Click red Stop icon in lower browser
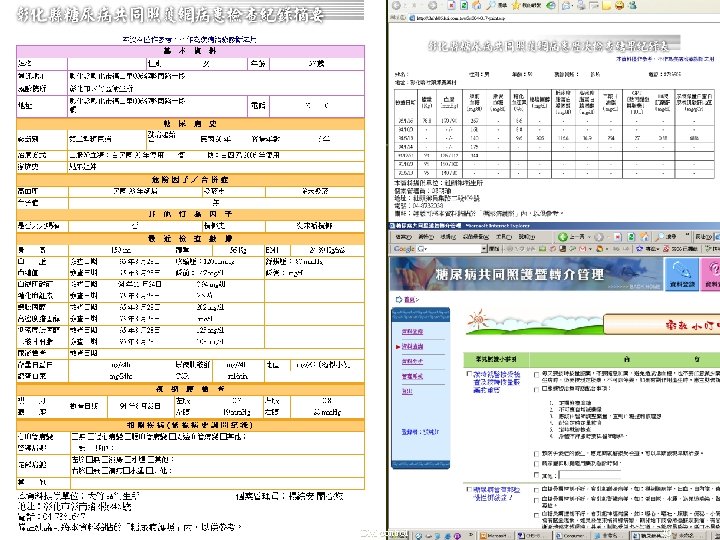Screen dimensions: 720x540 [x=618, y=237]
